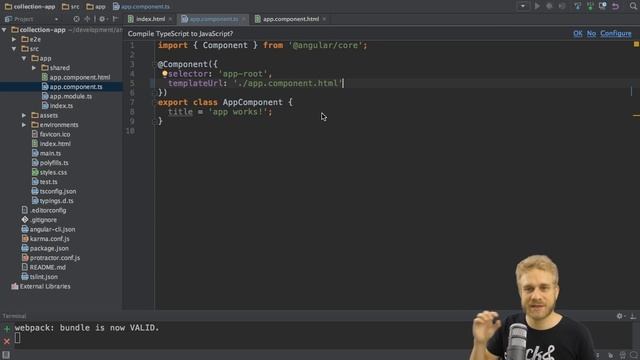Expand the e2e folder
640x360 pixels.
coord(14,39)
